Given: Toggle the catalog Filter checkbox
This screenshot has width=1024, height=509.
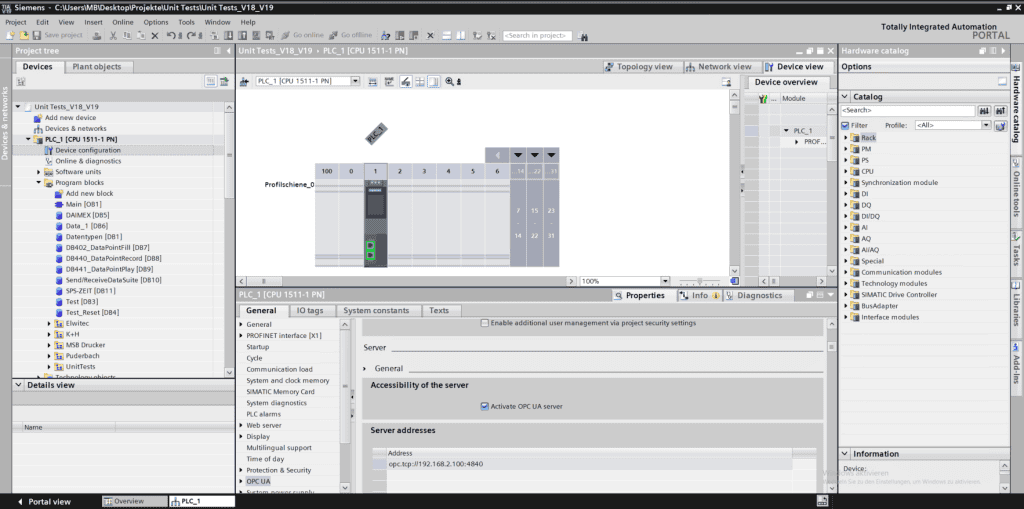Looking at the screenshot, I should click(x=845, y=125).
